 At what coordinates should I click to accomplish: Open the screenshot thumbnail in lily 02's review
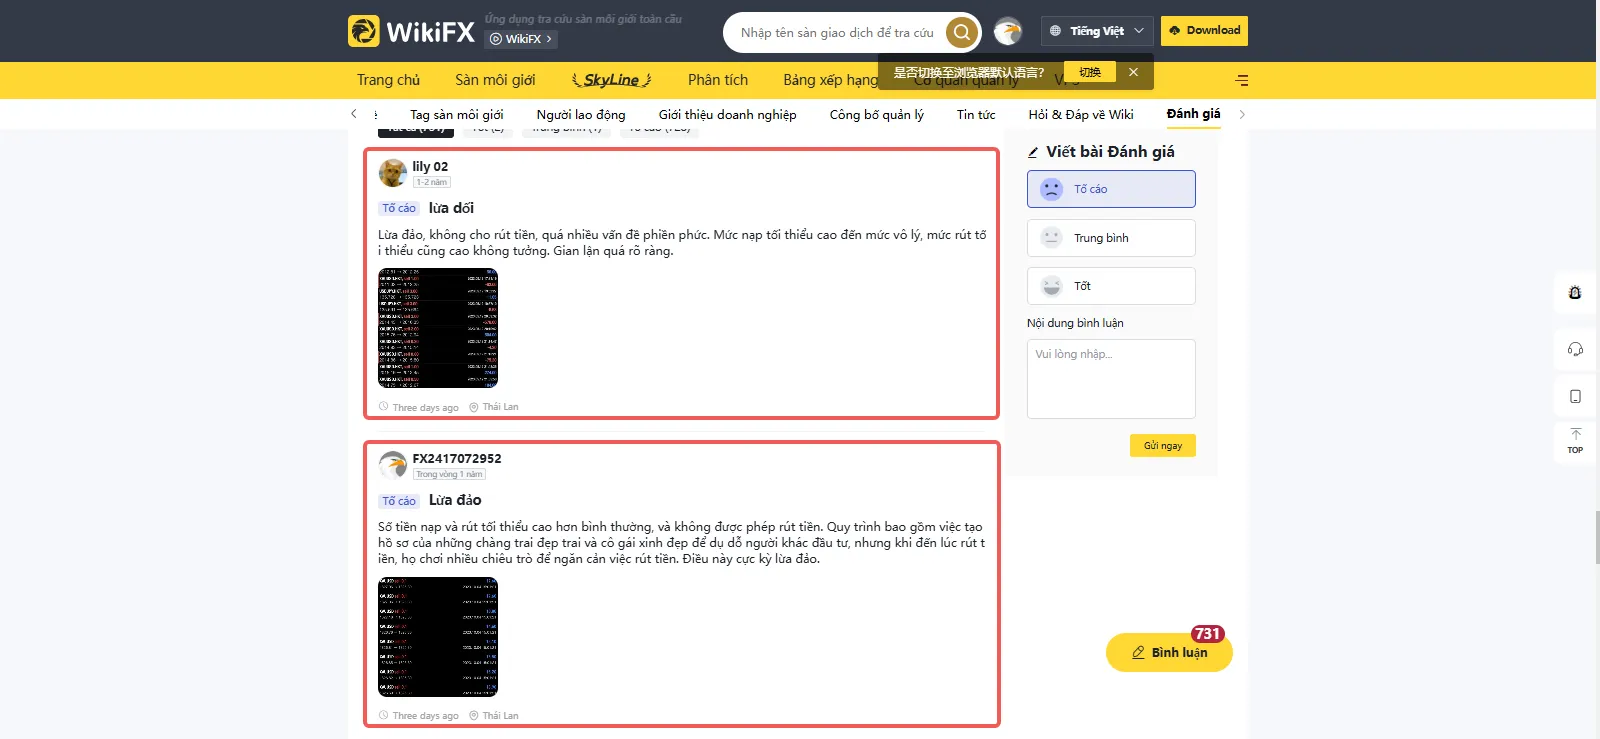pyautogui.click(x=438, y=328)
